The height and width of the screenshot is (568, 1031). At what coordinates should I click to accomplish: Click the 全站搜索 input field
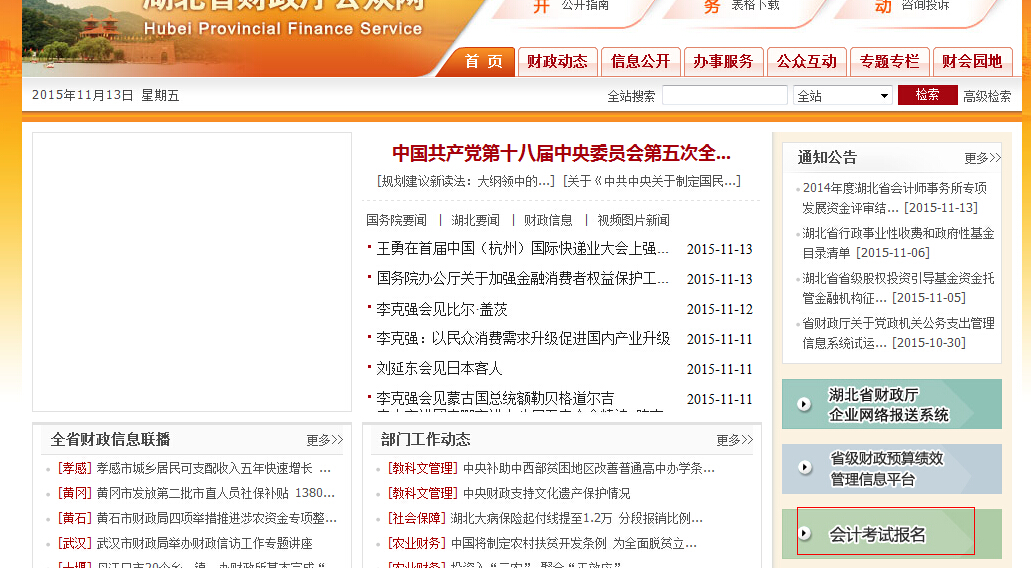coord(725,95)
